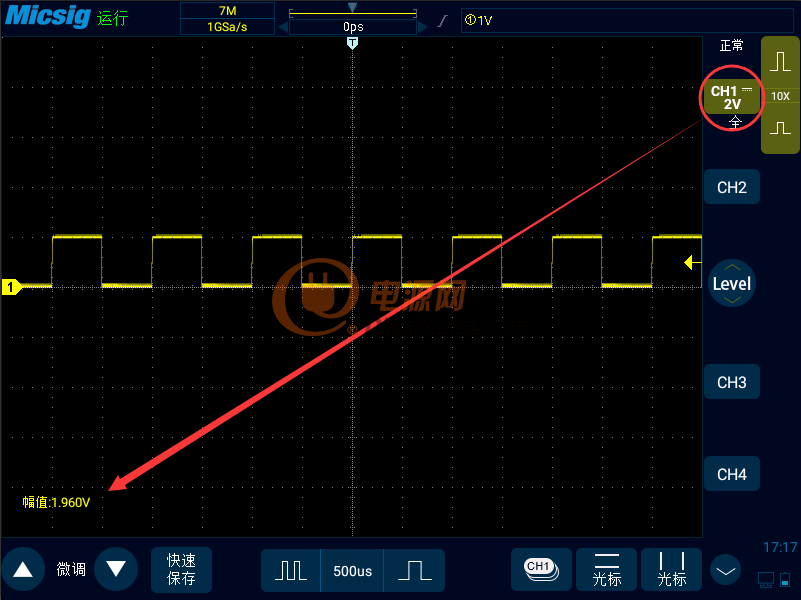801x600 pixels.
Task: Shift horizontal position right arrow
Action: coord(422,27)
